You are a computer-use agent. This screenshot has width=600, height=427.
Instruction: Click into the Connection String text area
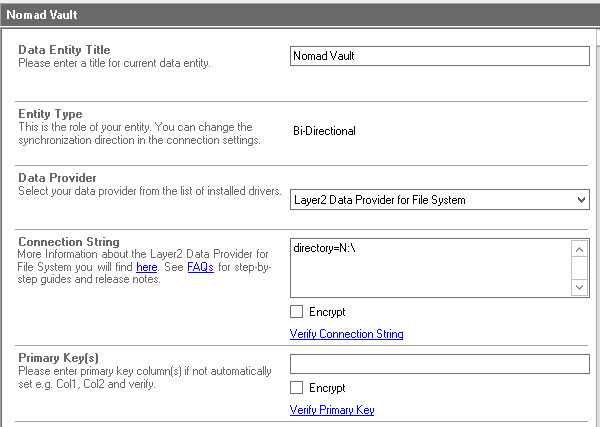pyautogui.click(x=430, y=267)
